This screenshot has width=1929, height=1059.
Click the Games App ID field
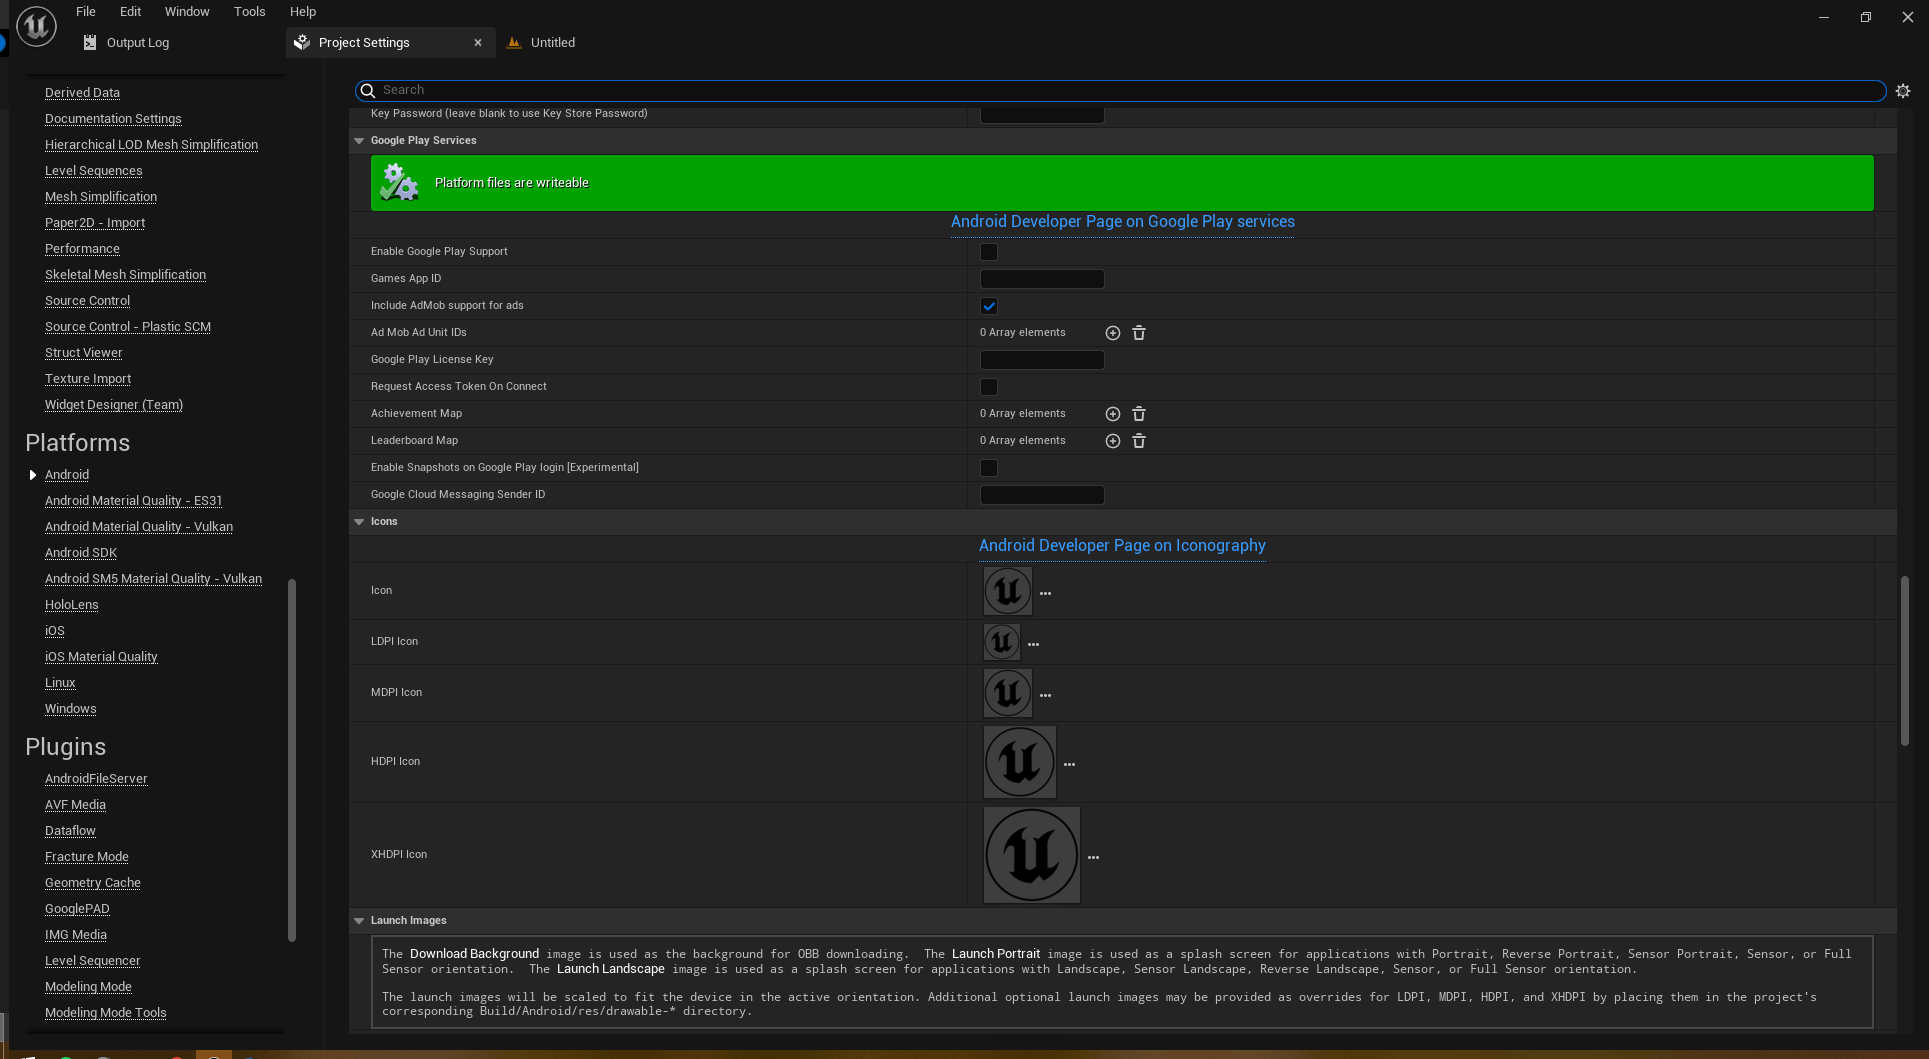click(1042, 279)
